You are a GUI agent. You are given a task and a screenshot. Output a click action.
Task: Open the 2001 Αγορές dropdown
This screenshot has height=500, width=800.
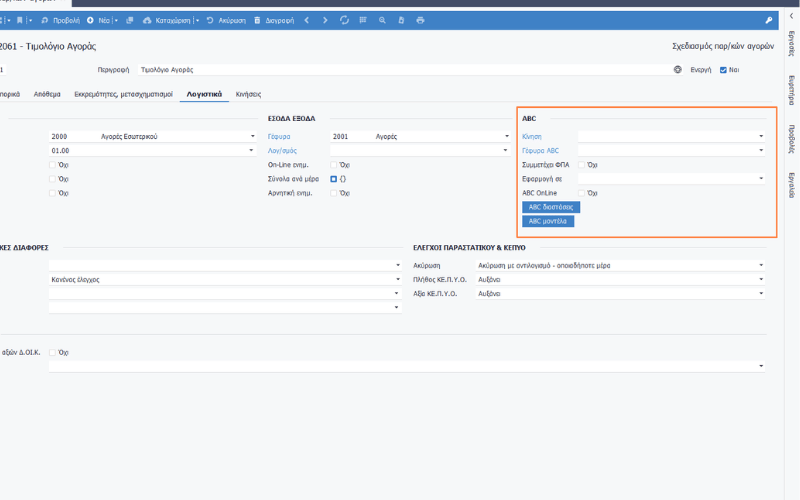point(507,136)
